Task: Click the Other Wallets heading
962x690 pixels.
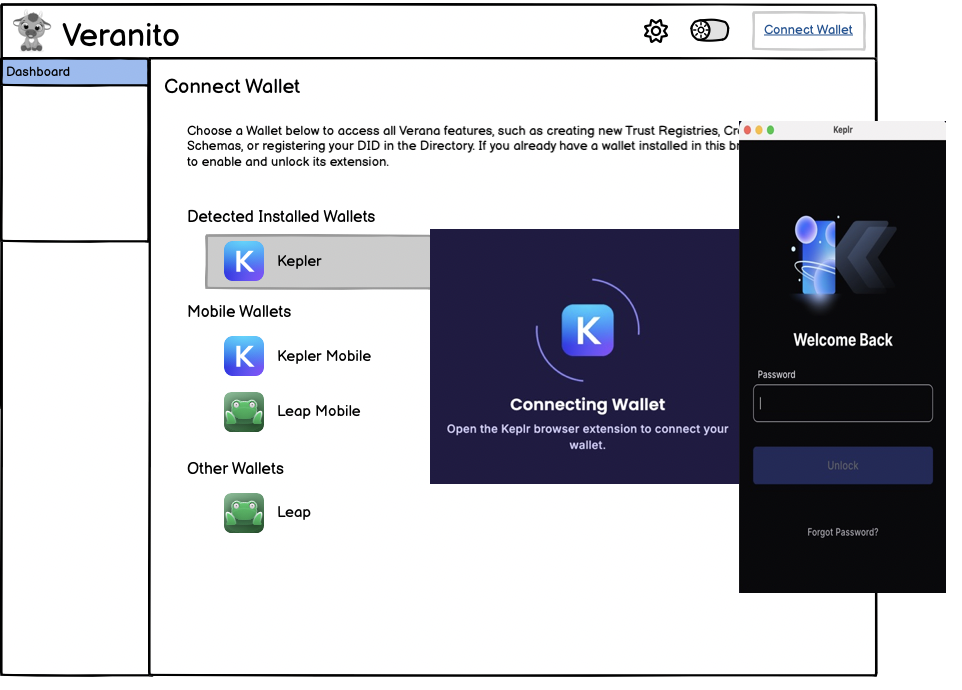Action: pyautogui.click(x=236, y=469)
